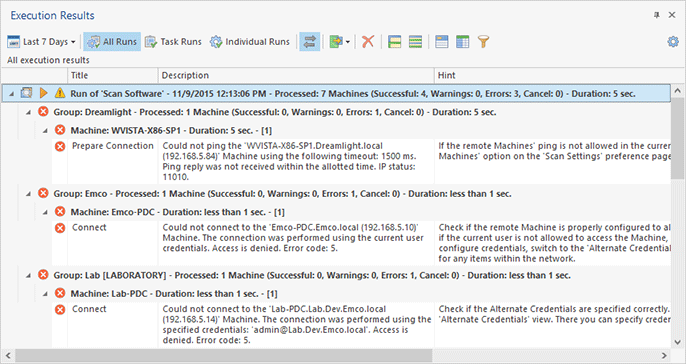This screenshot has height=364, width=686.
Task: Click the error icon beside Group: Lab [LABORATORY]
Action: tap(43, 275)
